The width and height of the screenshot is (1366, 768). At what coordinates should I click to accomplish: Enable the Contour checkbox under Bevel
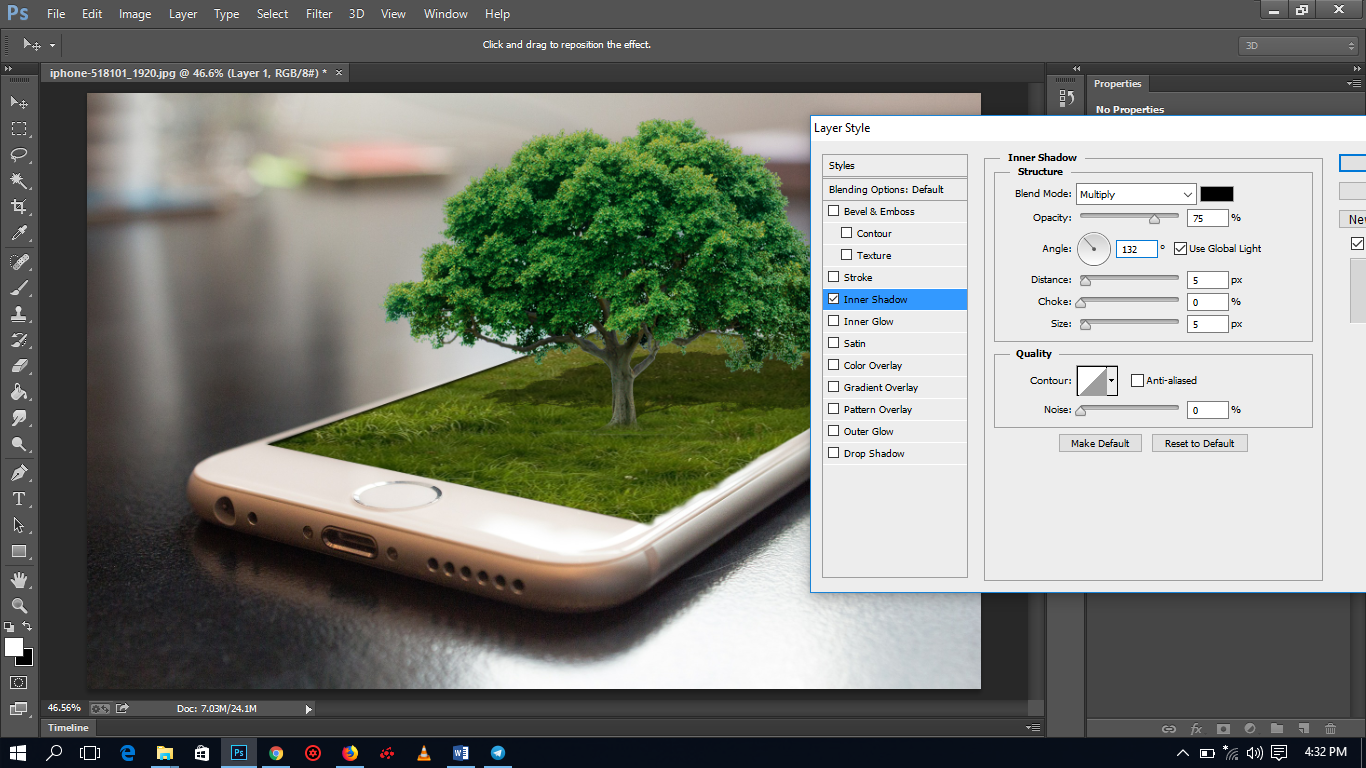(846, 233)
